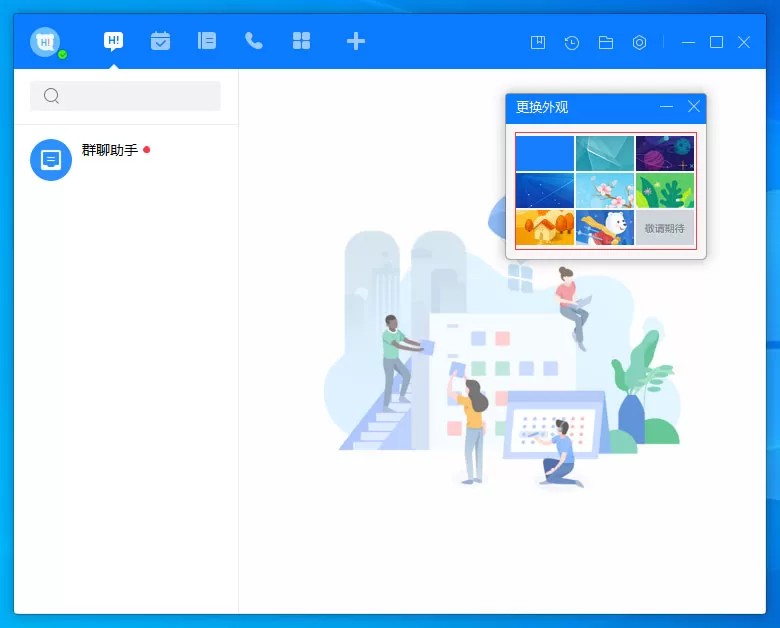Choose the teal geometric skin thumbnail
Image resolution: width=780 pixels, height=628 pixels.
point(605,154)
